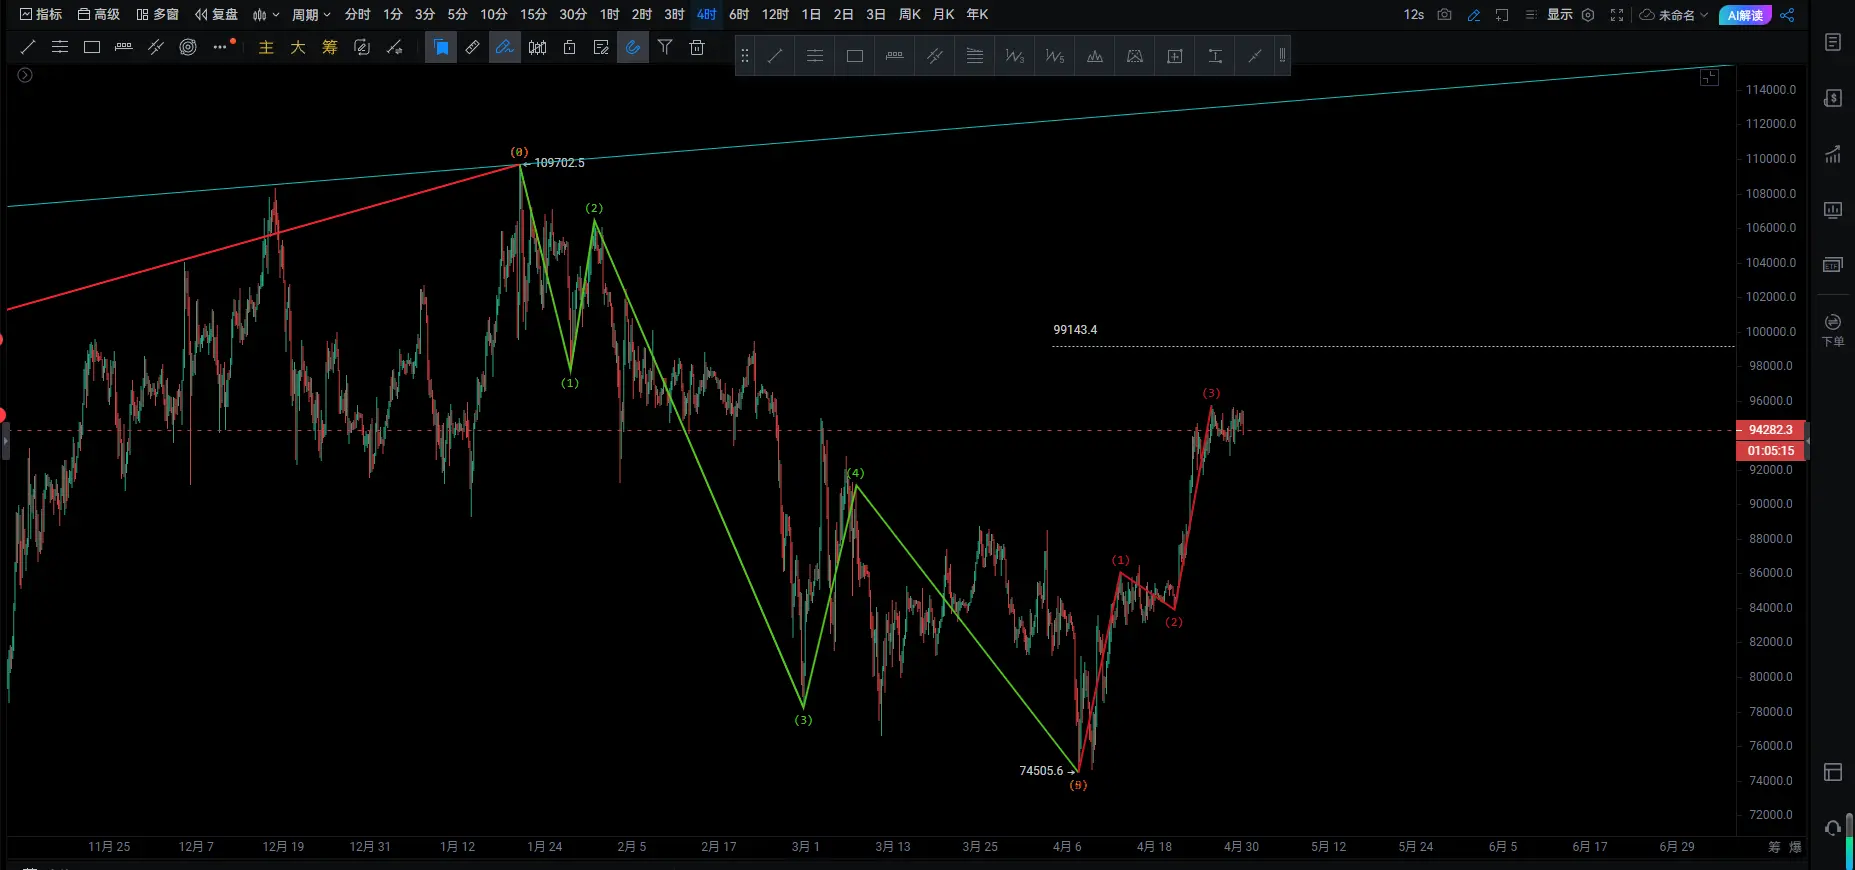
Task: Select the parallel channel tool in main toolbar
Action: click(156, 47)
